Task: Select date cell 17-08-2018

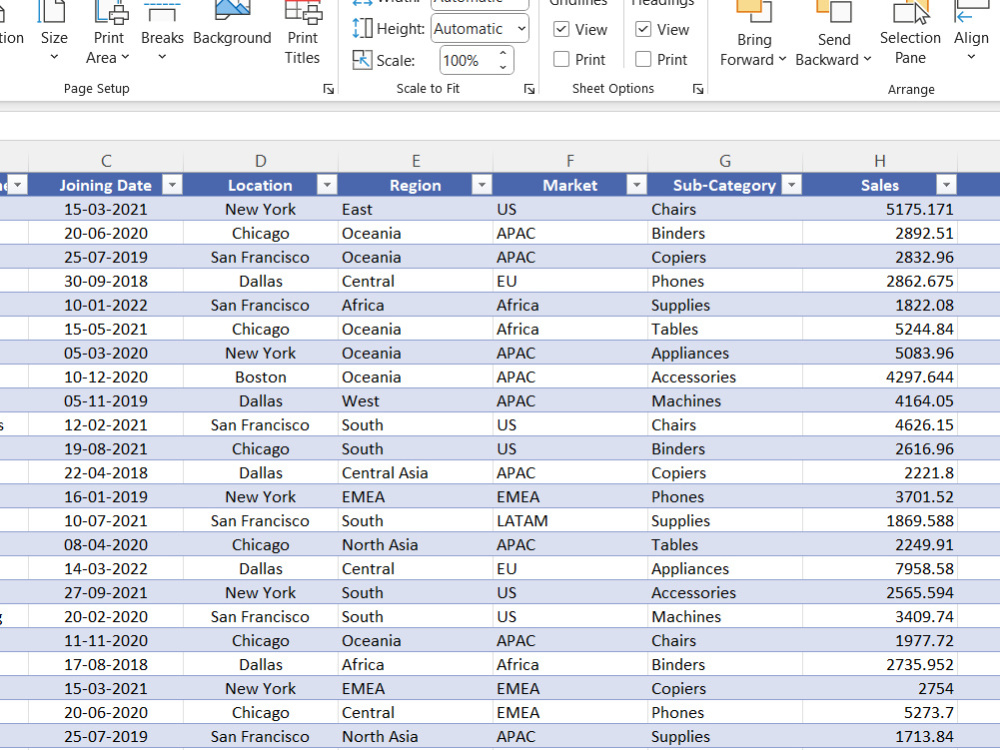Action: click(106, 665)
